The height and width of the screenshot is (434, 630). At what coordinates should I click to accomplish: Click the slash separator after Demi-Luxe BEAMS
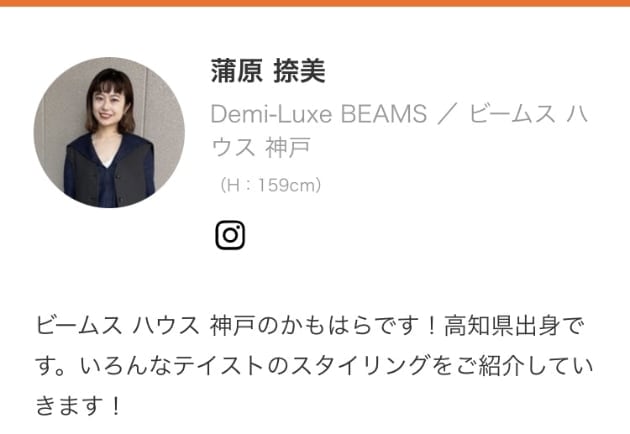click(447, 114)
